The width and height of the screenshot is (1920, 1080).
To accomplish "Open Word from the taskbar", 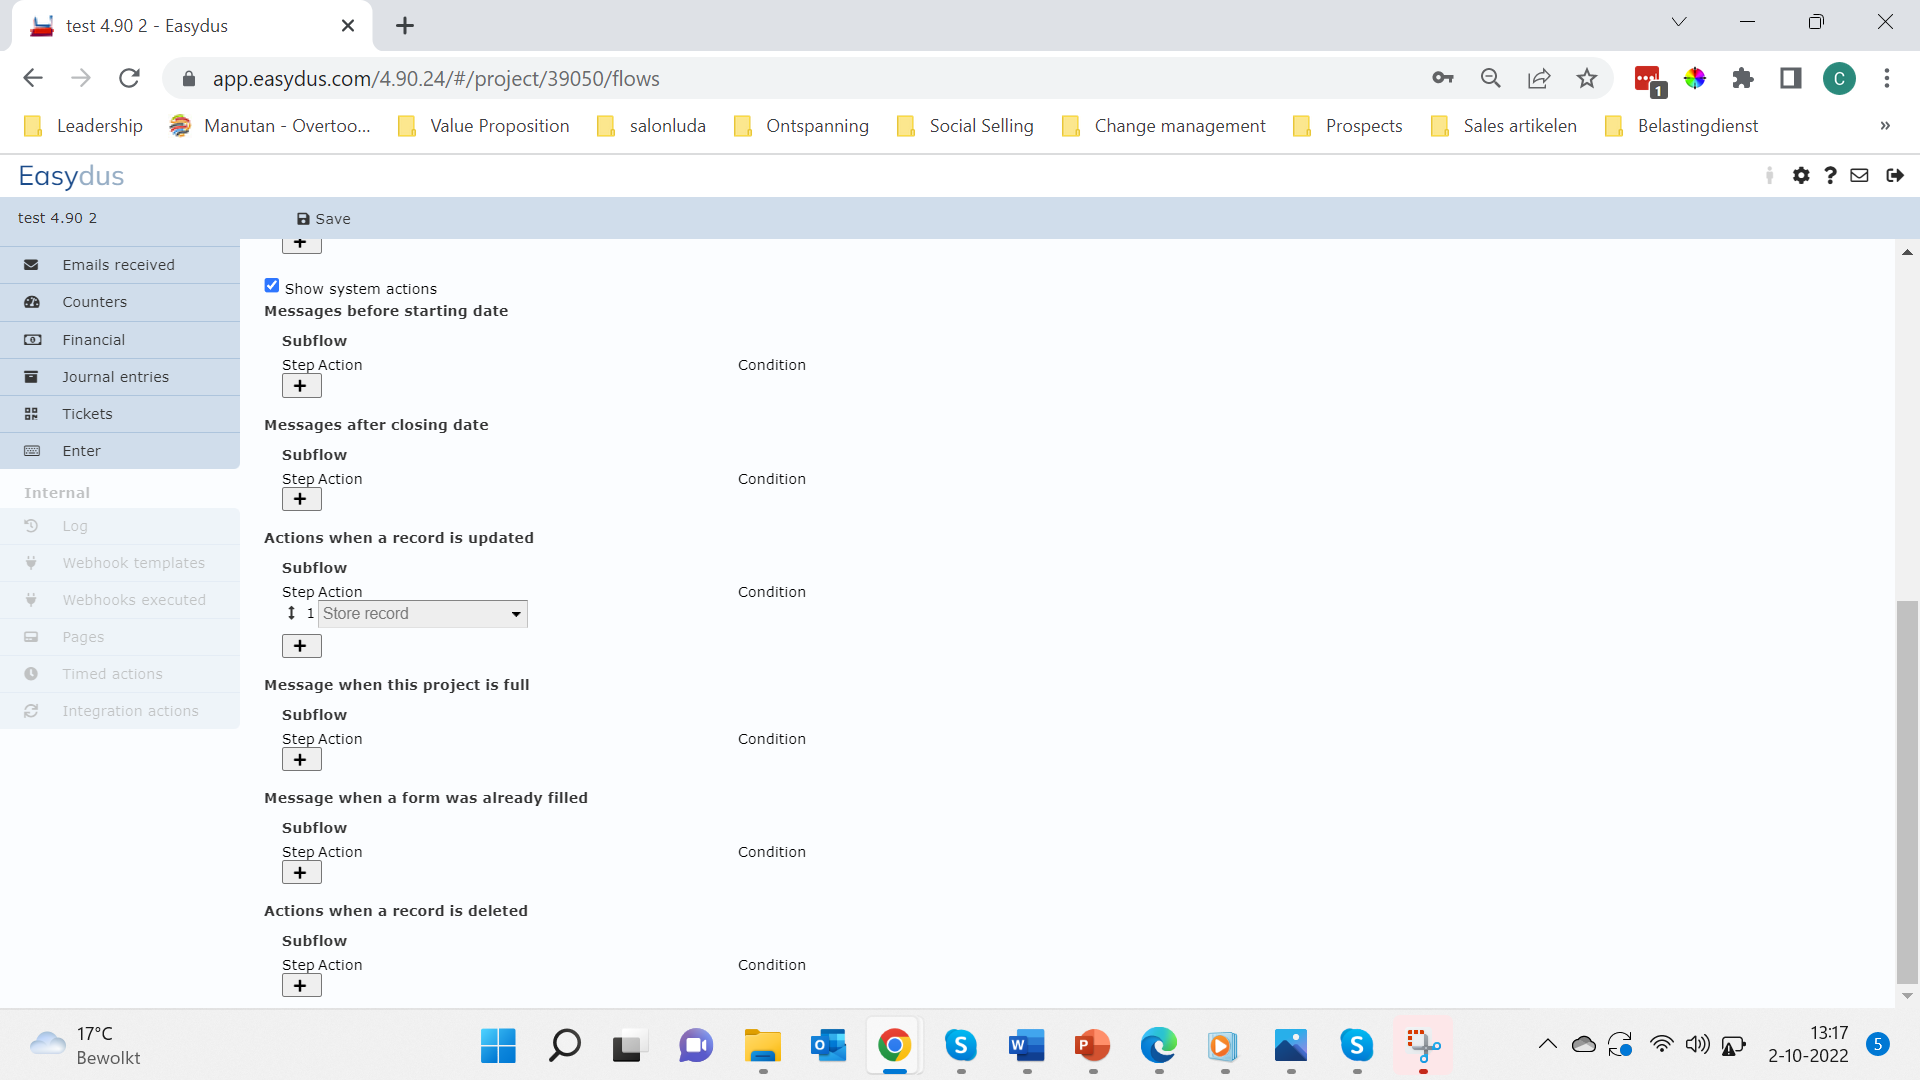I will [x=1027, y=1046].
